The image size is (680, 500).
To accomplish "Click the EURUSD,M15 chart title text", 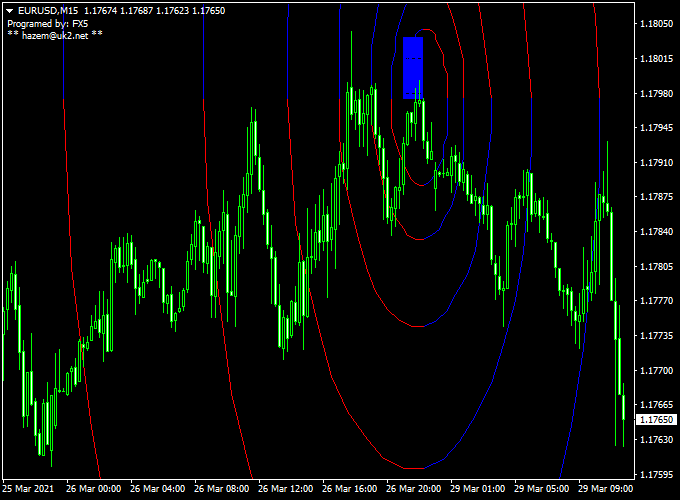I will tap(48, 11).
